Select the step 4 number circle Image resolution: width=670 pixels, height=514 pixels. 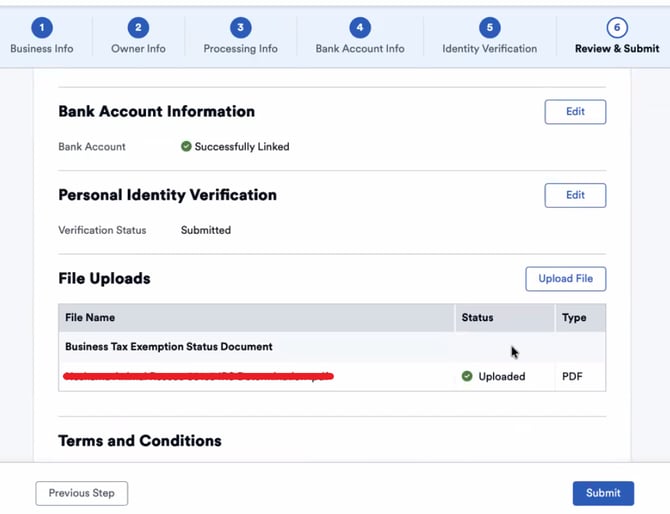point(360,28)
